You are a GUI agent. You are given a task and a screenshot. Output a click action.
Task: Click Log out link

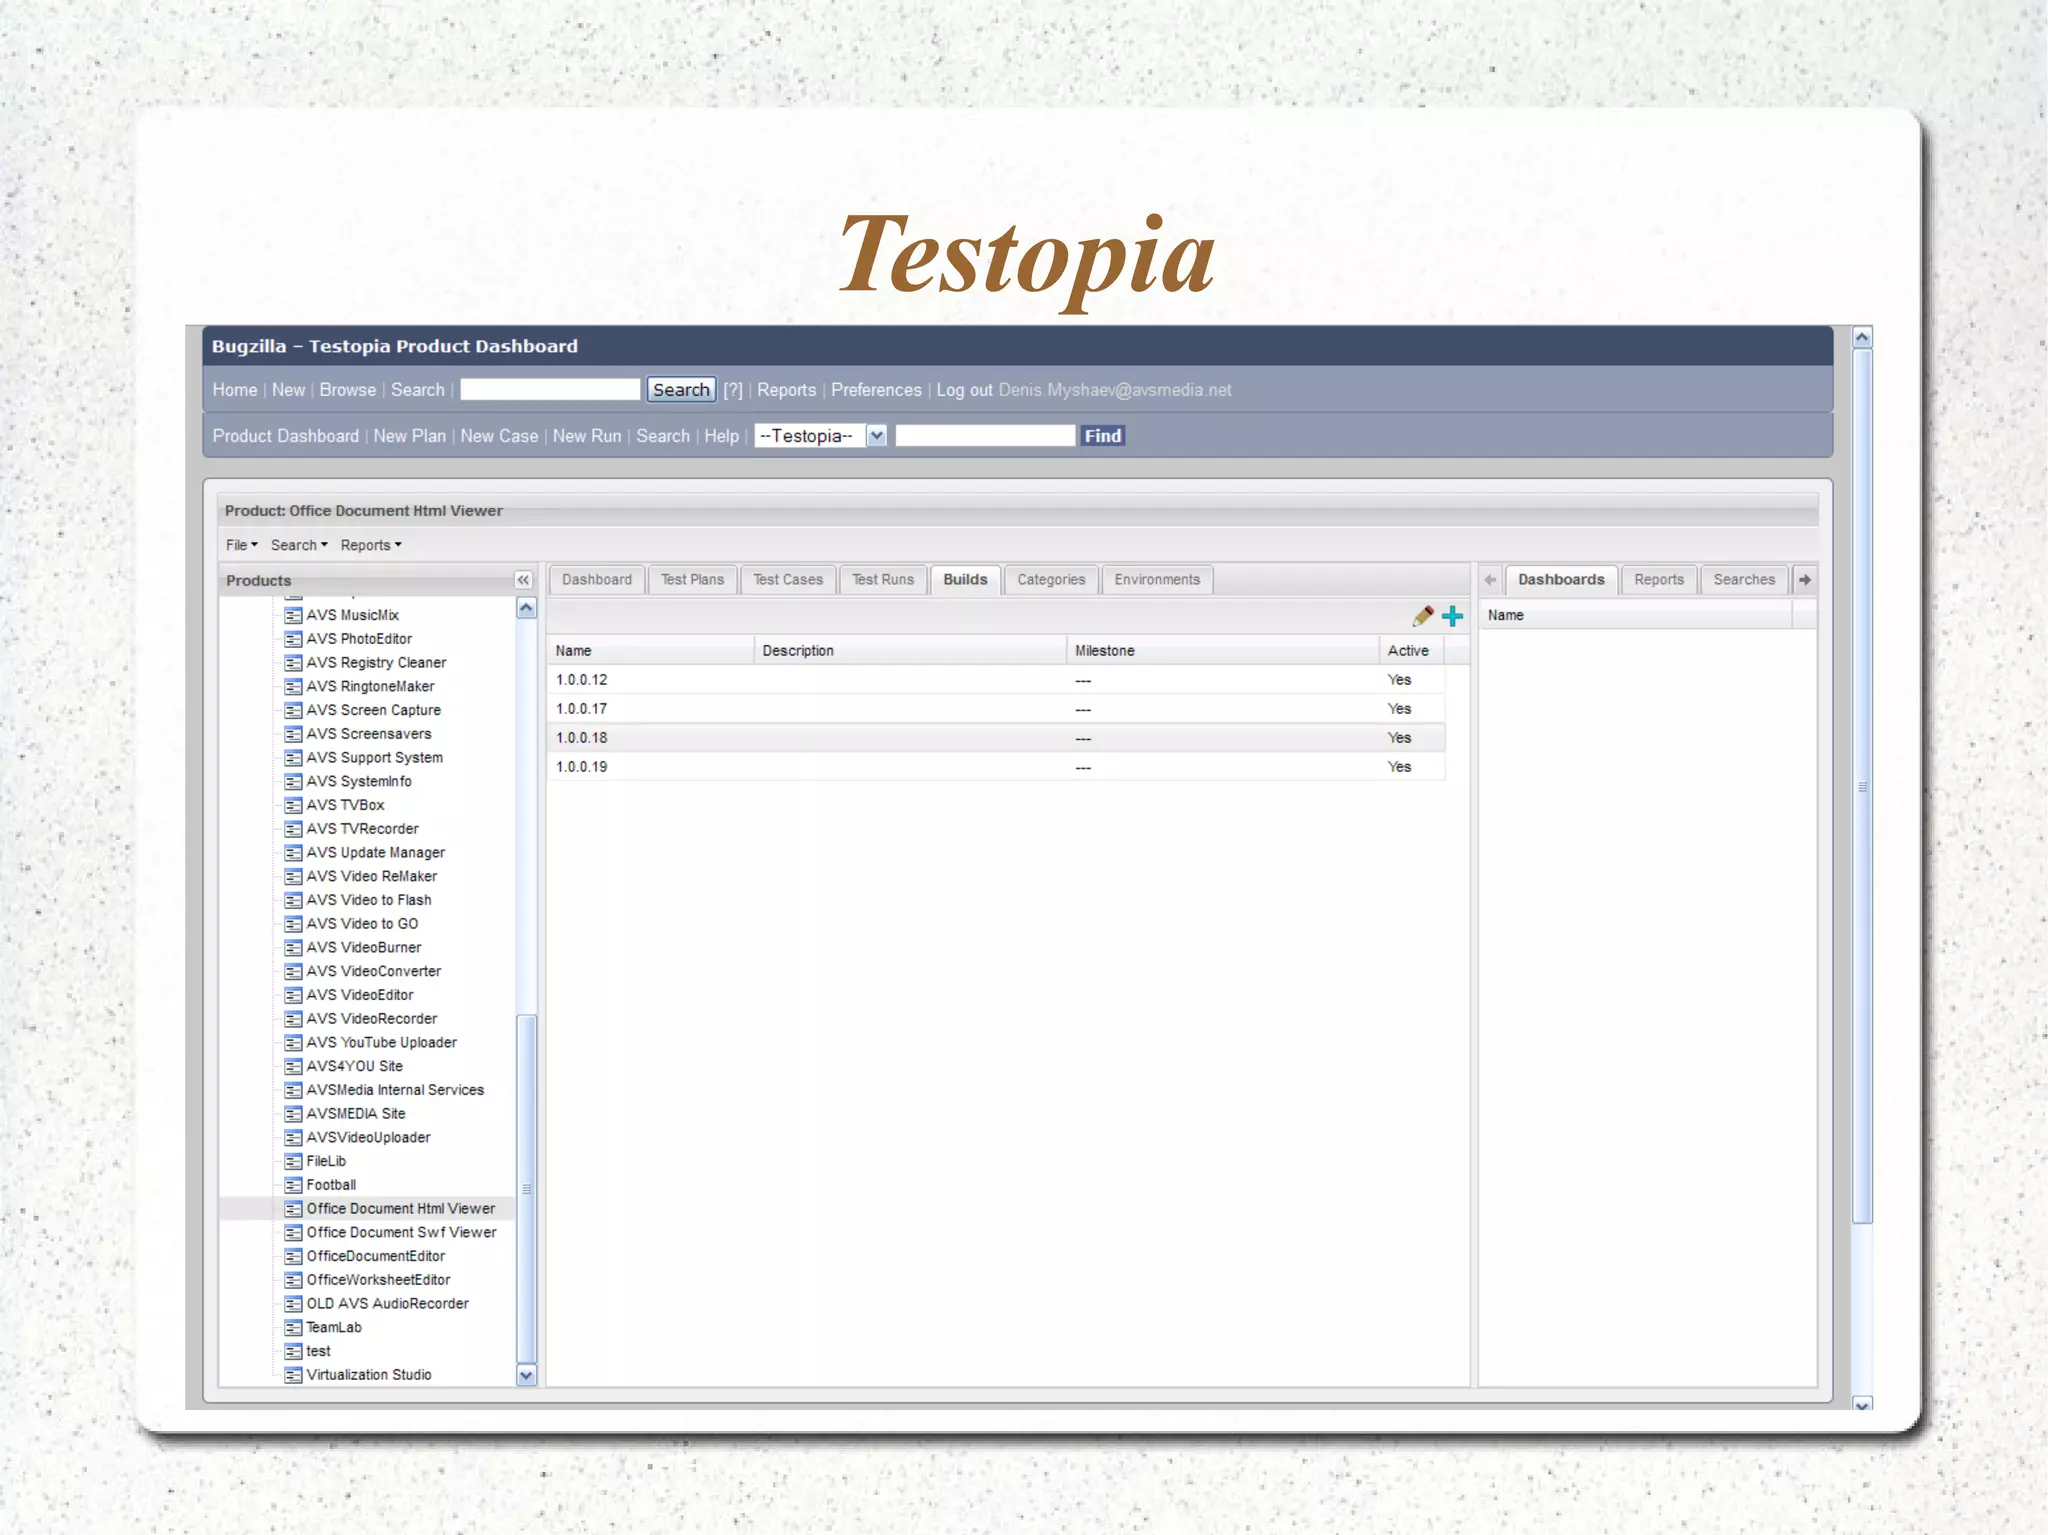pyautogui.click(x=964, y=390)
